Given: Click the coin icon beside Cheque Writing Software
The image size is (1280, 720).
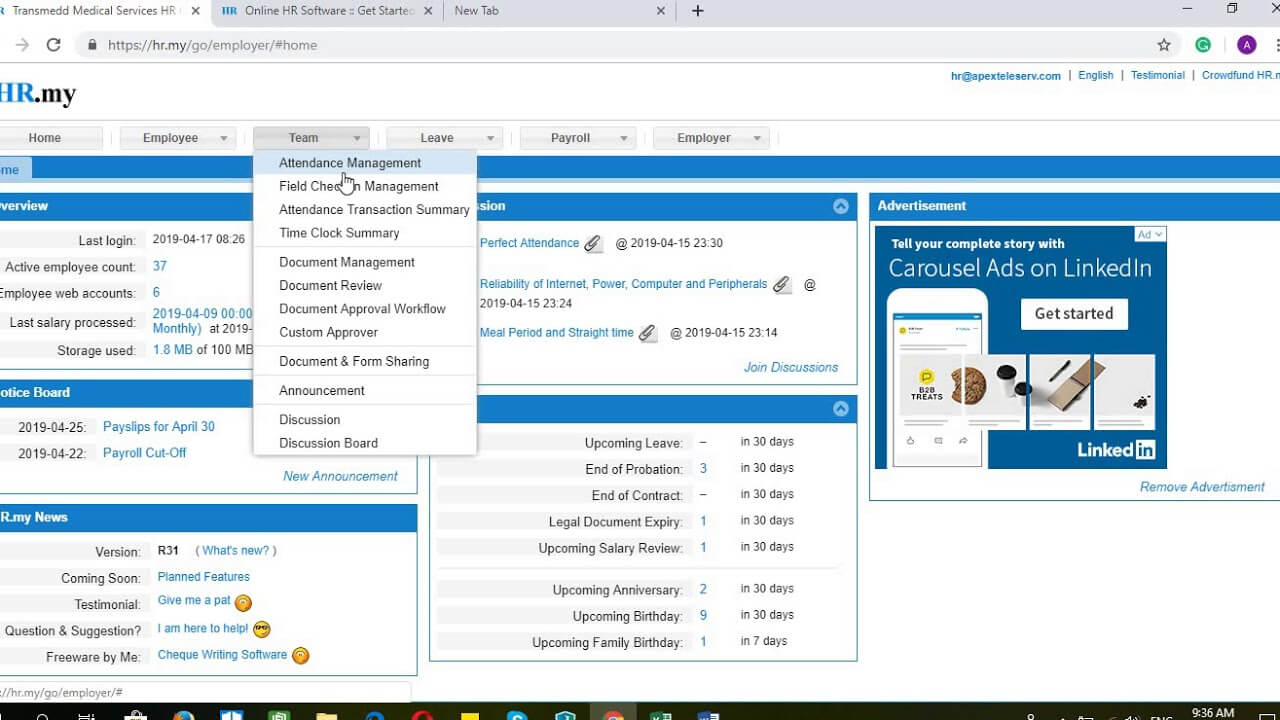Looking at the screenshot, I should click(300, 655).
